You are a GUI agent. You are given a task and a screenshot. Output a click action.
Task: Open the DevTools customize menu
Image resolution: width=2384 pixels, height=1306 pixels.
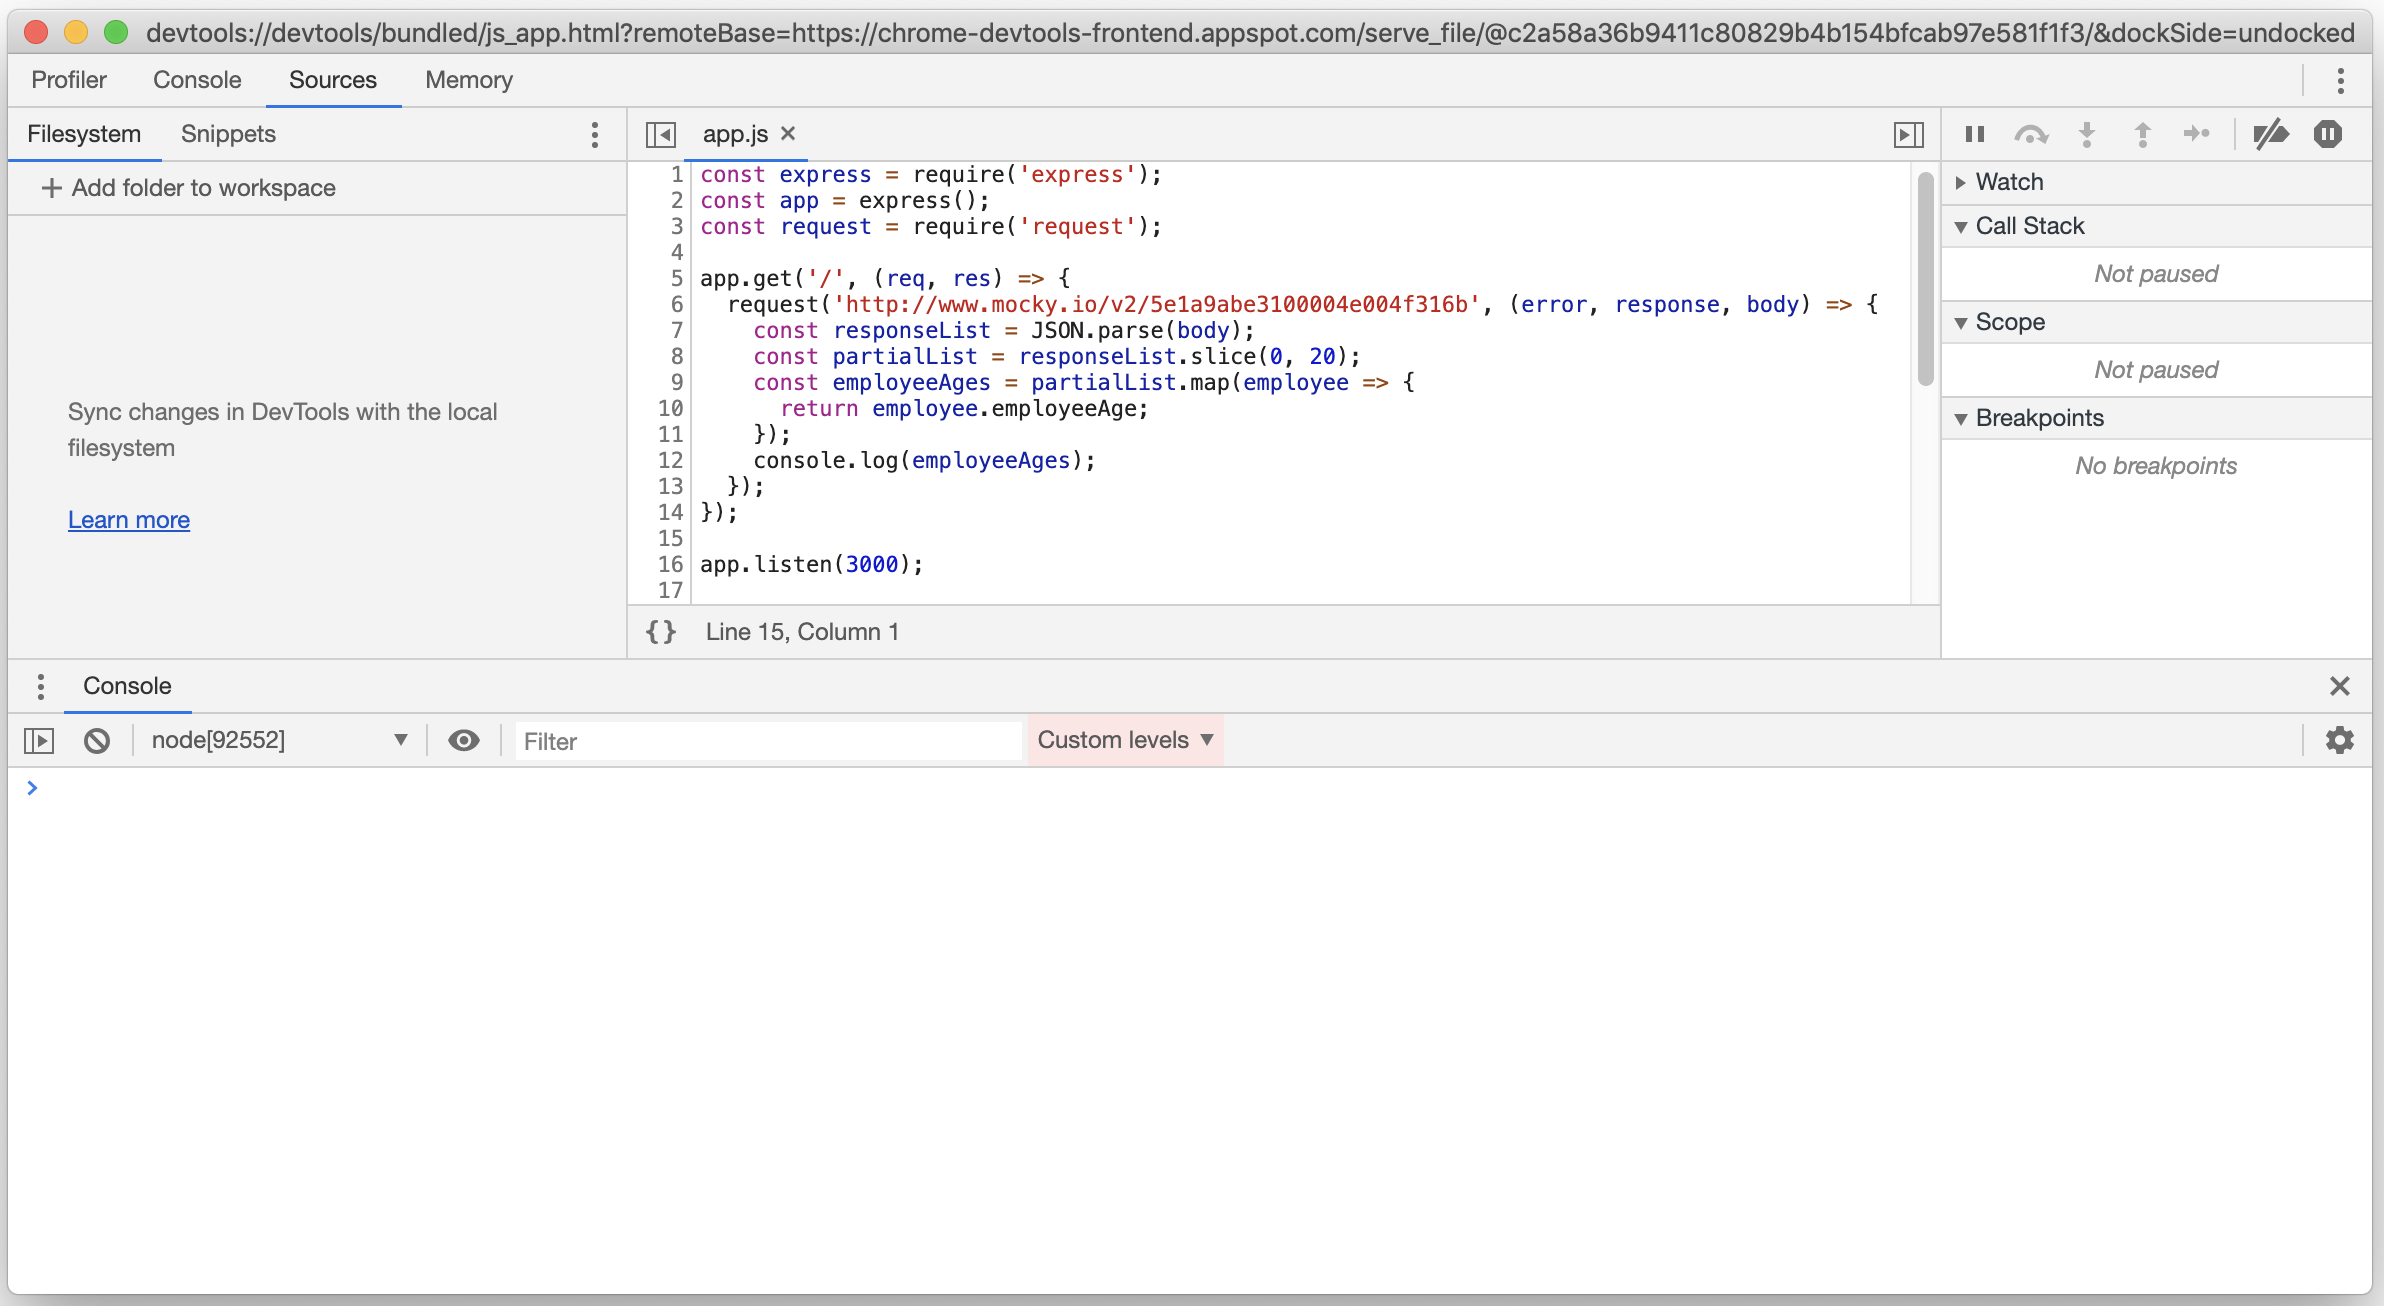point(2341,81)
